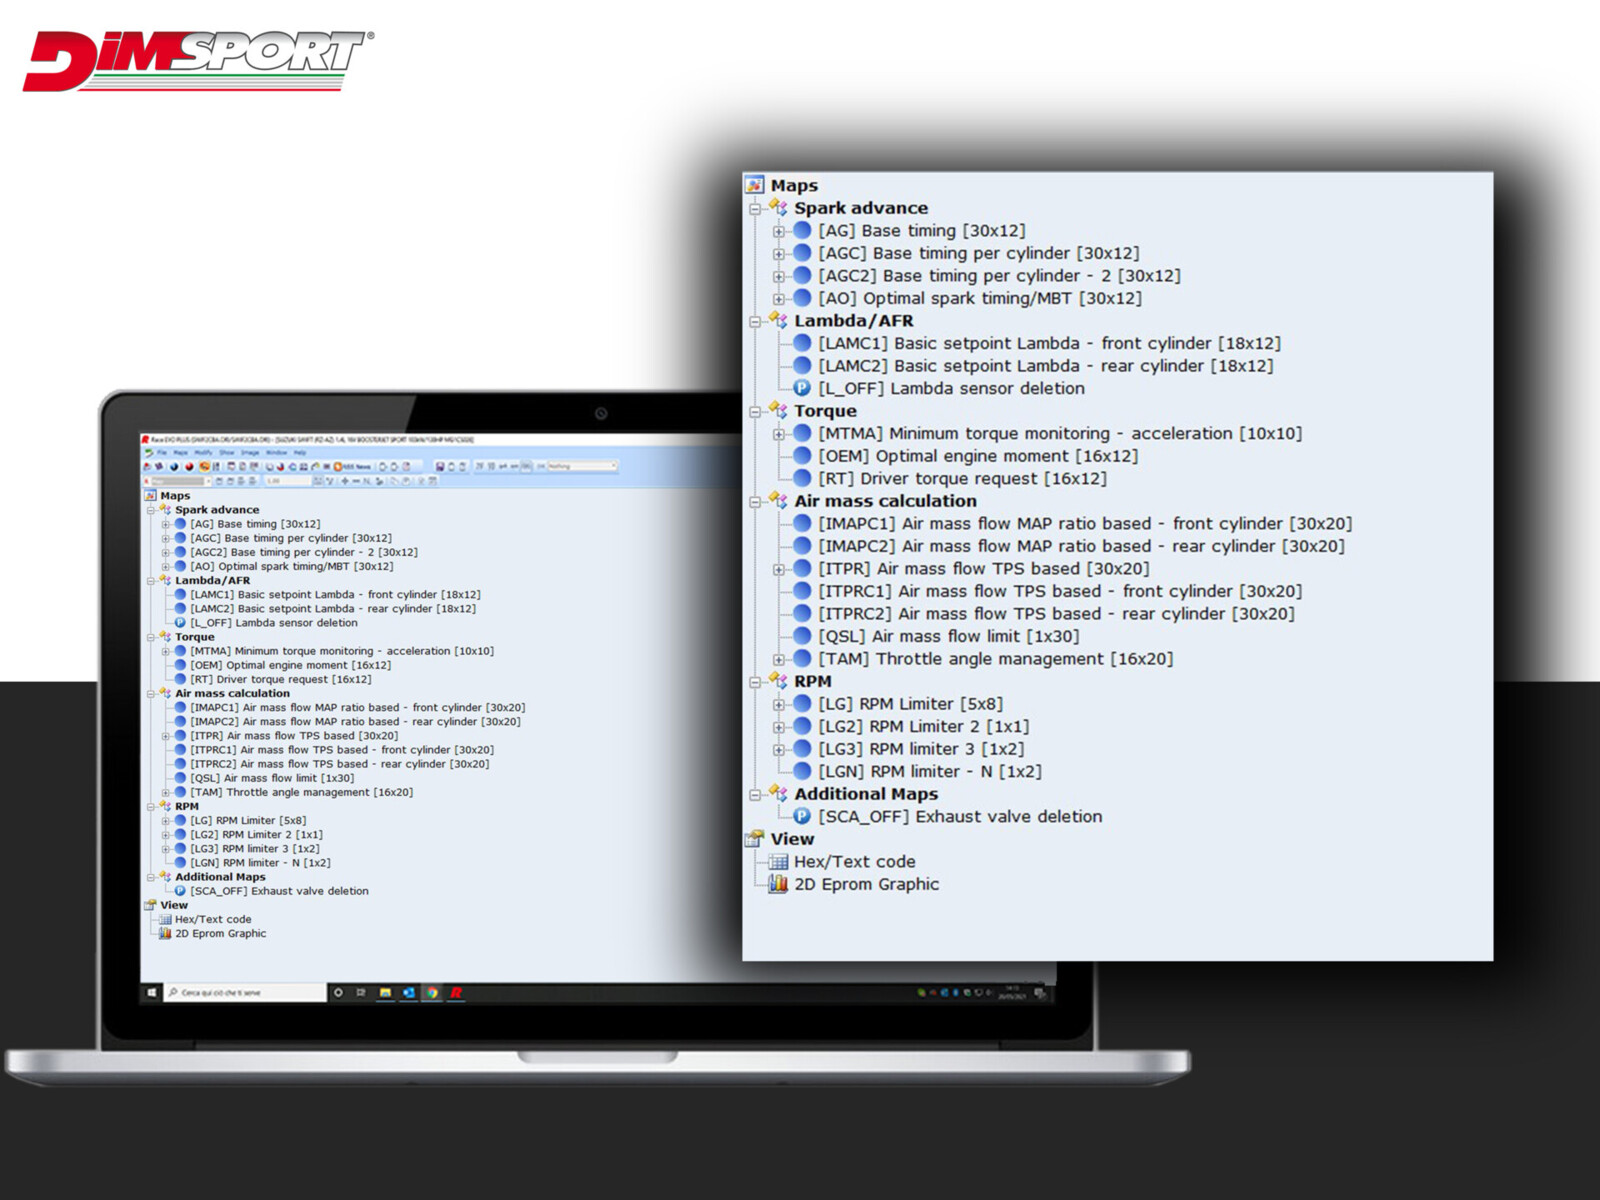Screen dimensions: 1600x1200
Task: Click [SCA_OFF] Exhaust valve P icon, enlarged panel
Action: 802,817
